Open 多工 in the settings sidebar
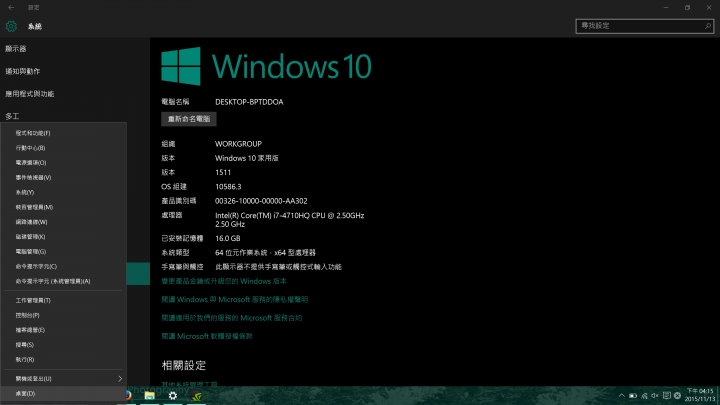 tap(12, 116)
